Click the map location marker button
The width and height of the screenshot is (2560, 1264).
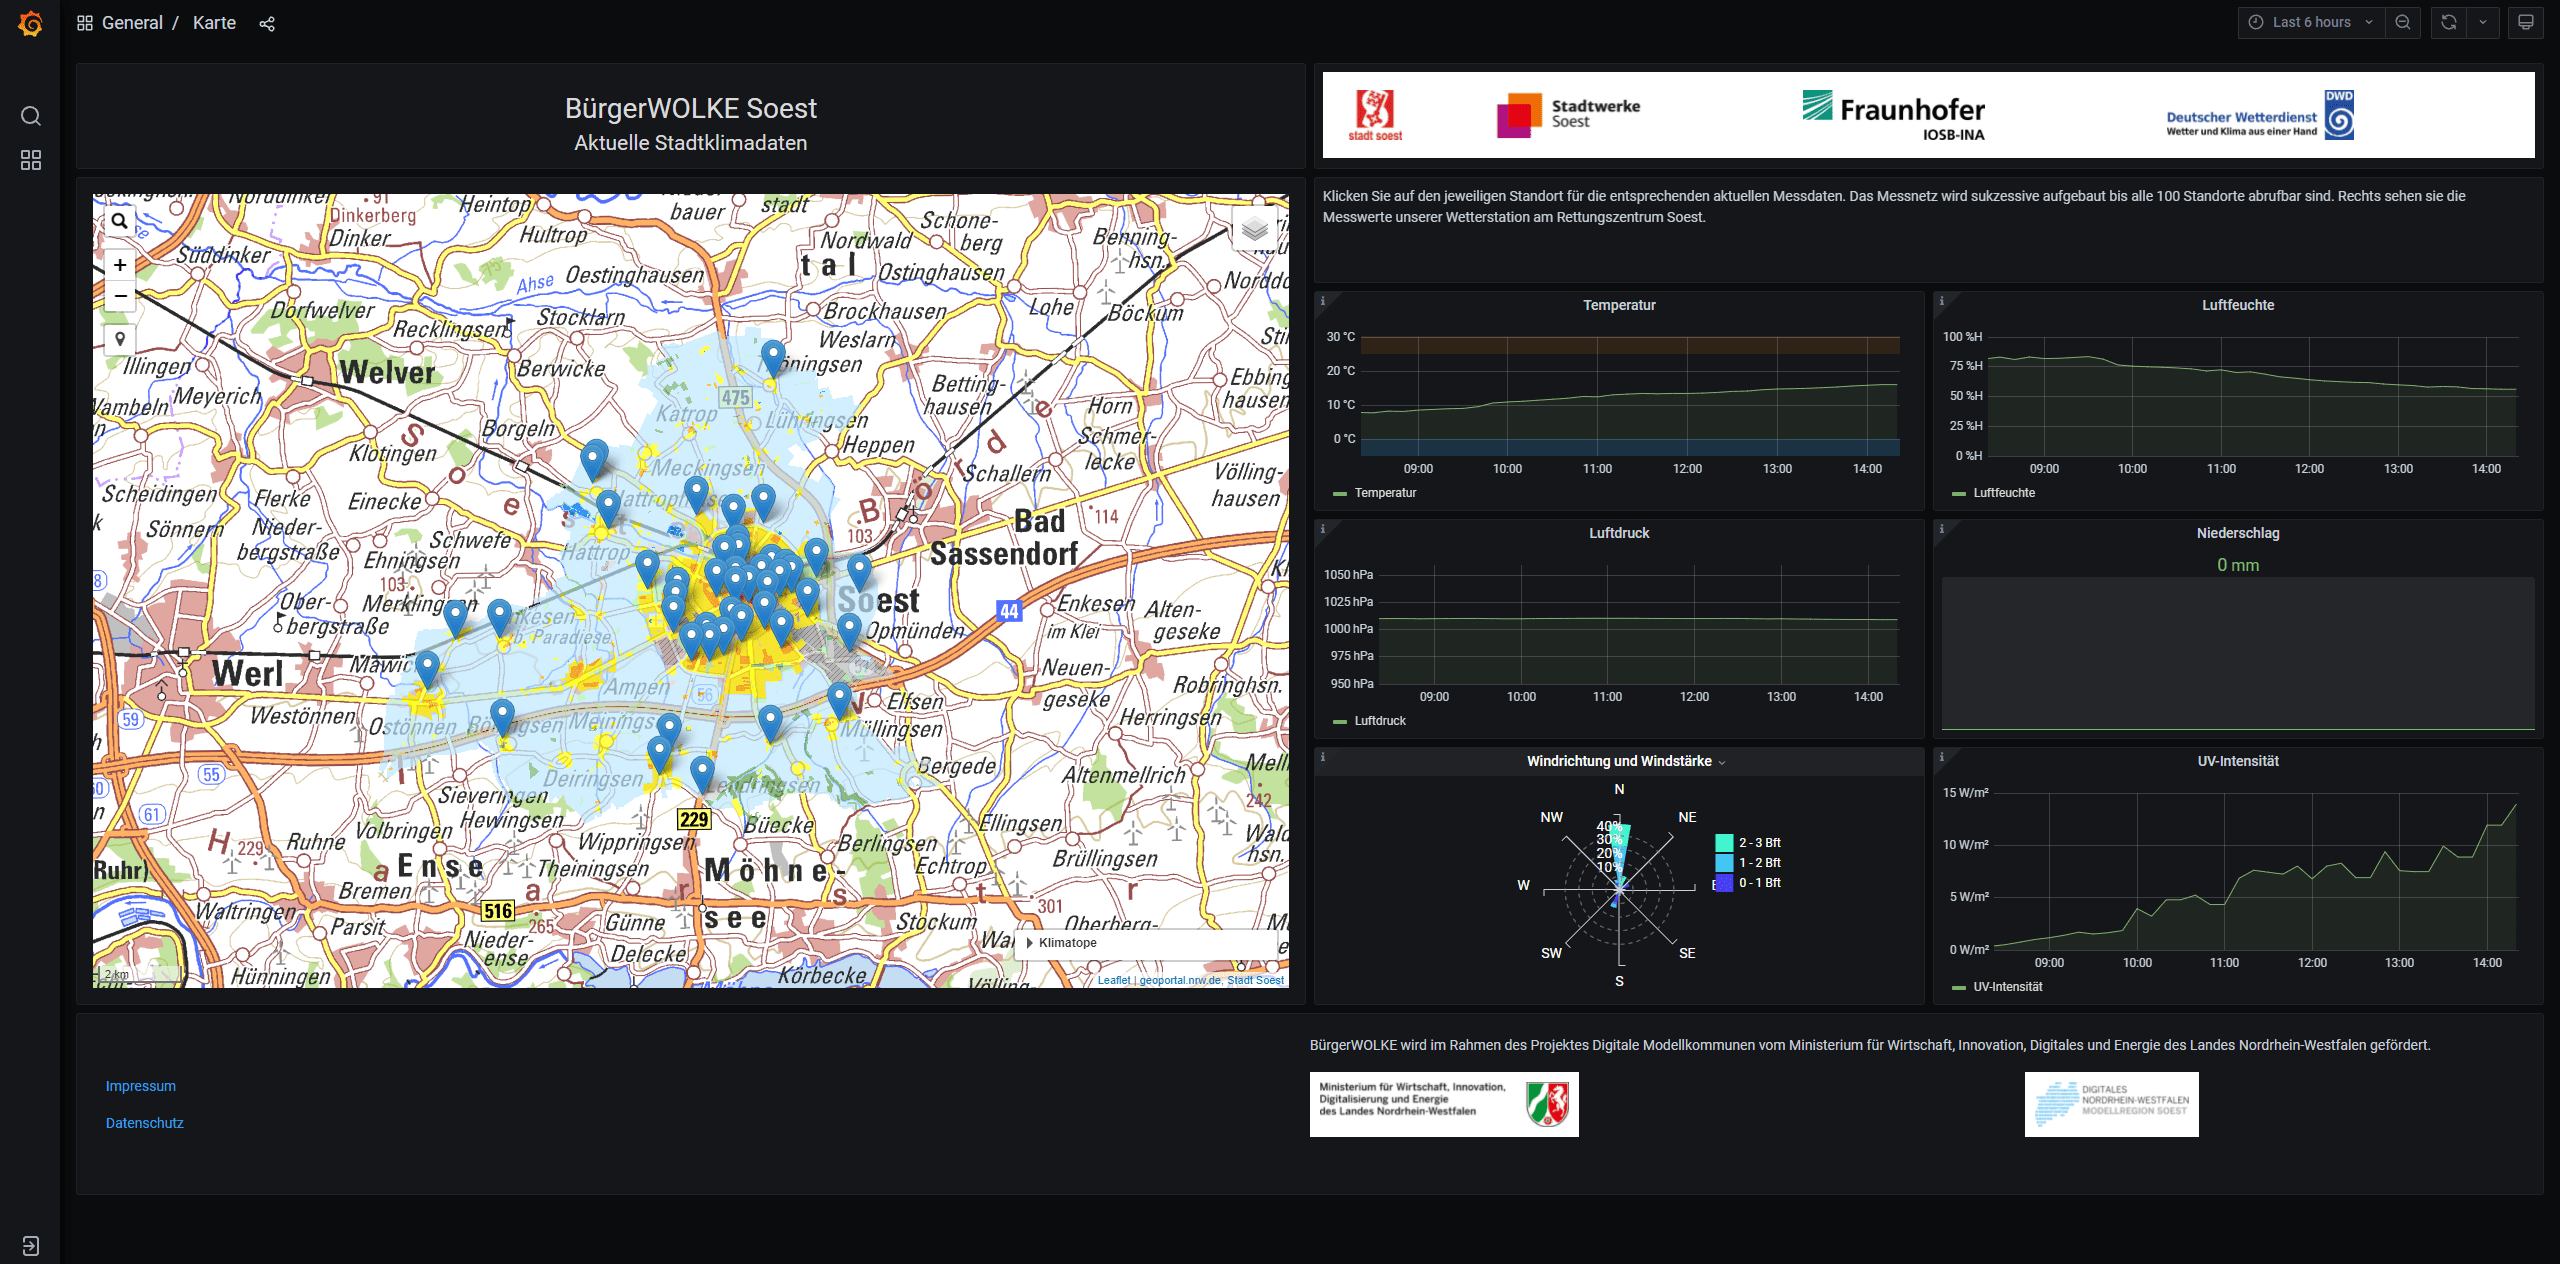(x=120, y=339)
